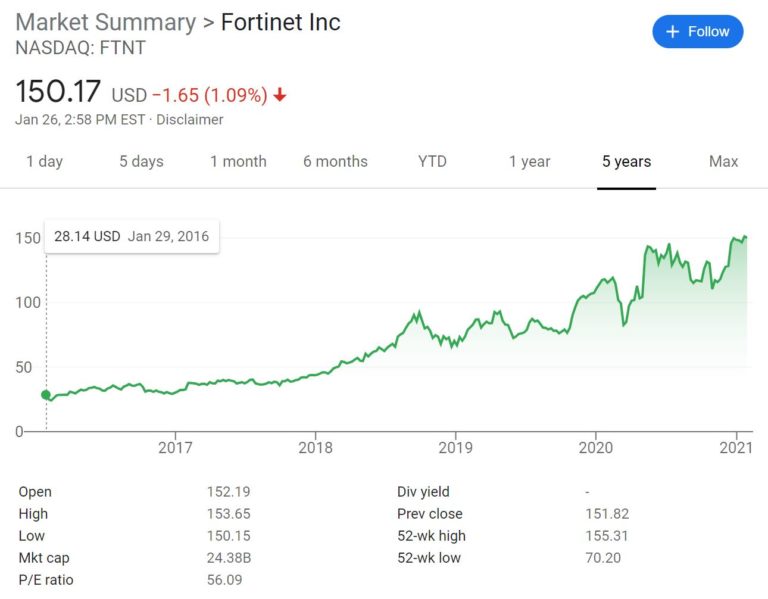Open the Disclaimer link
Screen dimensions: 768x599
[190, 120]
